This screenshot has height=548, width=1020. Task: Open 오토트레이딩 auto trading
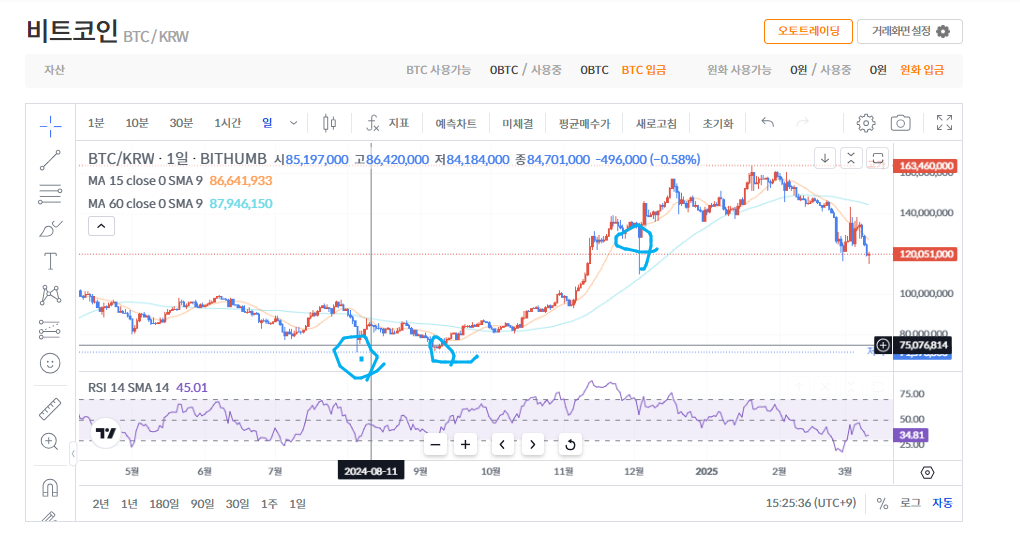(808, 31)
